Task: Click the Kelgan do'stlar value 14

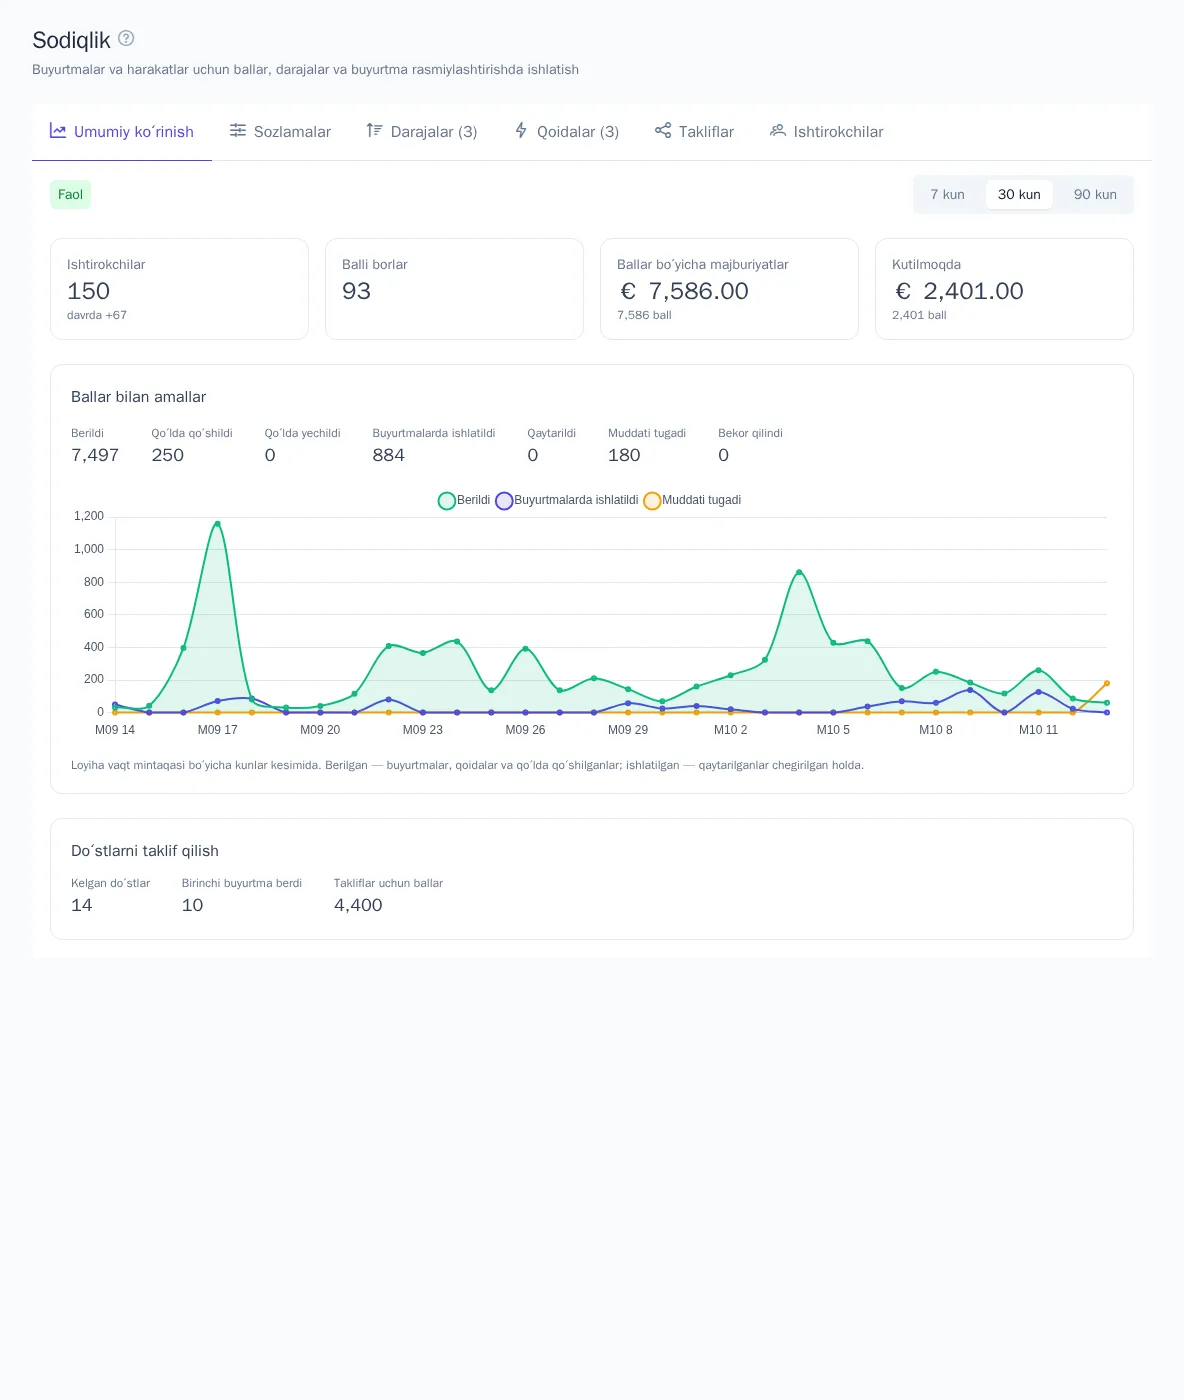Action: (x=82, y=905)
